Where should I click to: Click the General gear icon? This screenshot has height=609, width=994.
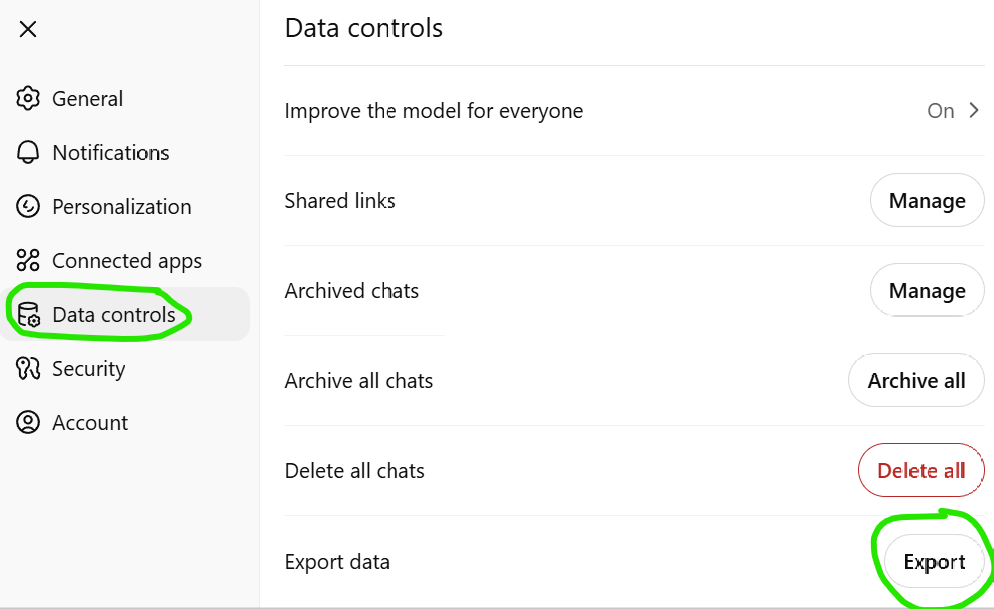click(x=28, y=99)
